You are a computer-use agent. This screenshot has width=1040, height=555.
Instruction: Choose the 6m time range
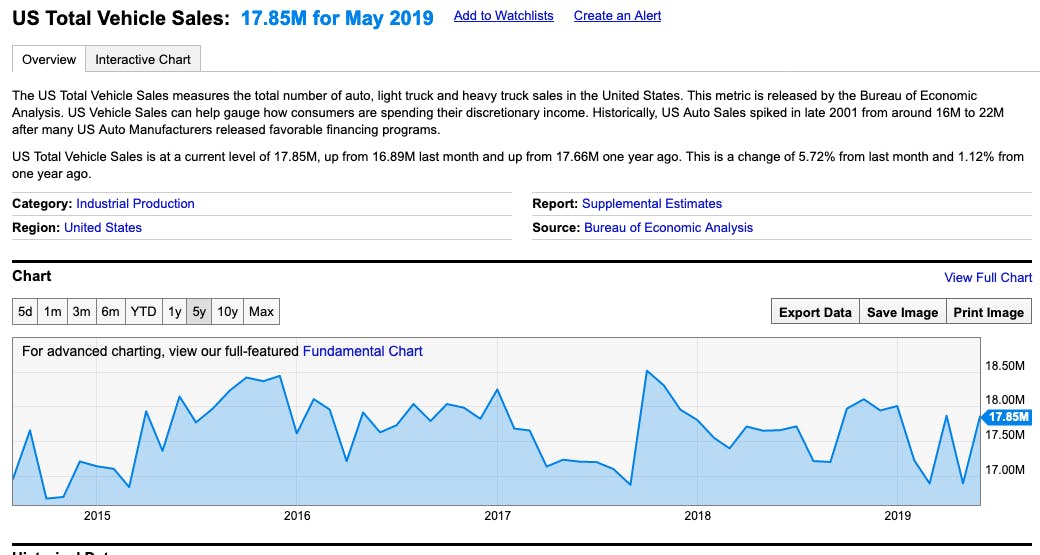click(x=110, y=312)
